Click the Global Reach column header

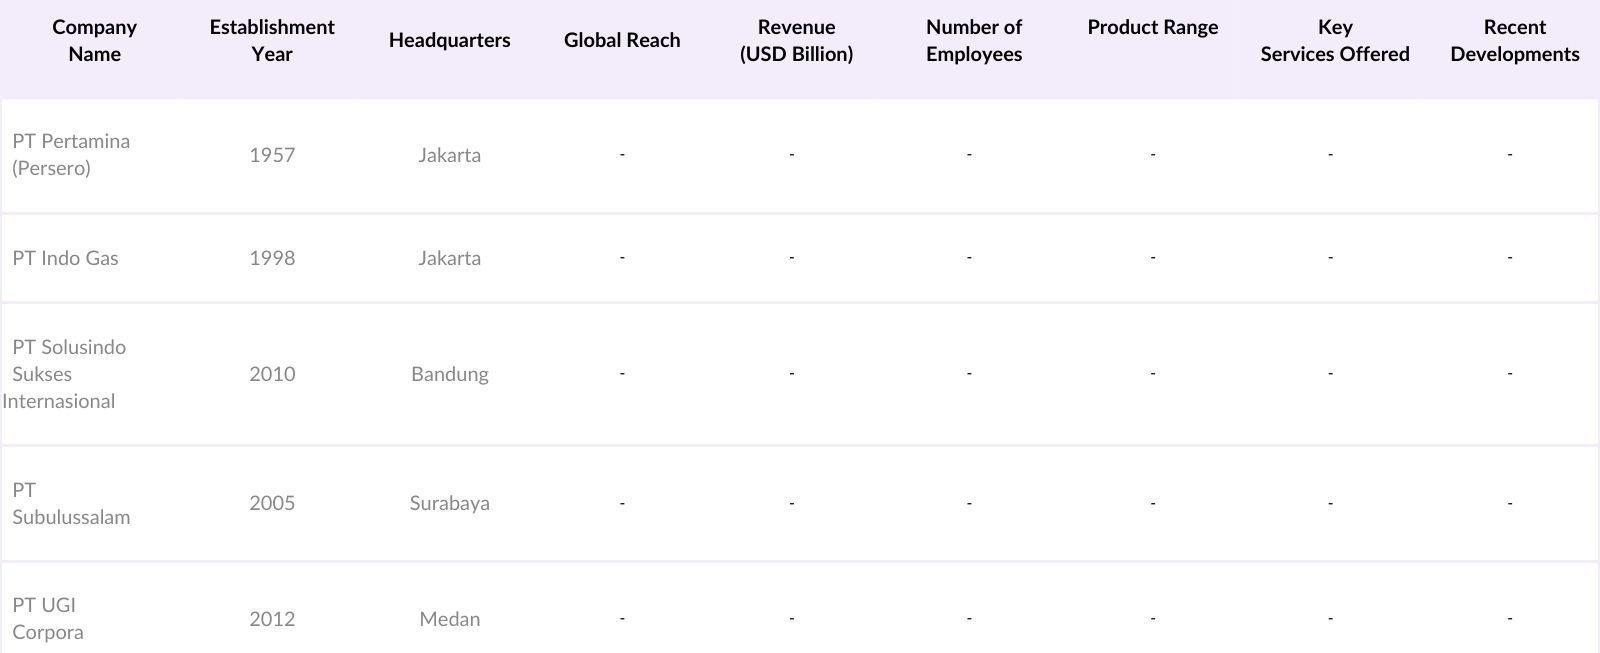point(622,41)
